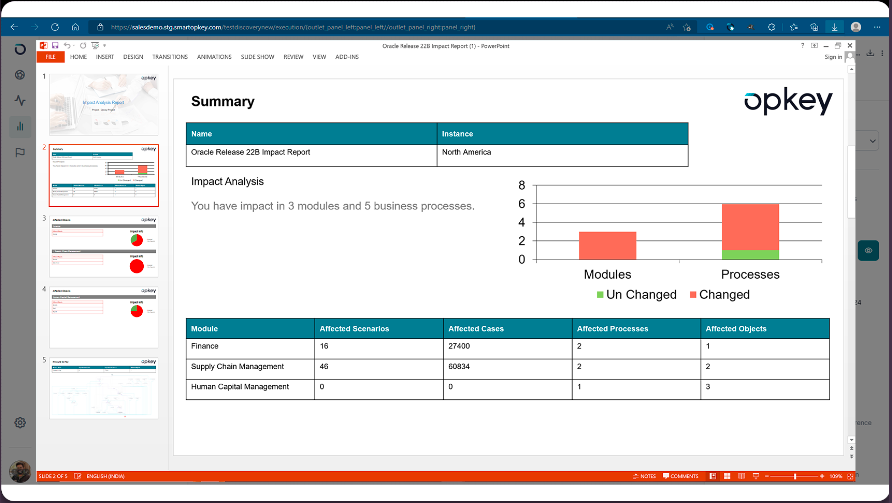Select slide 2 Summary thumbnail
This screenshot has height=503, width=892.
(x=104, y=175)
